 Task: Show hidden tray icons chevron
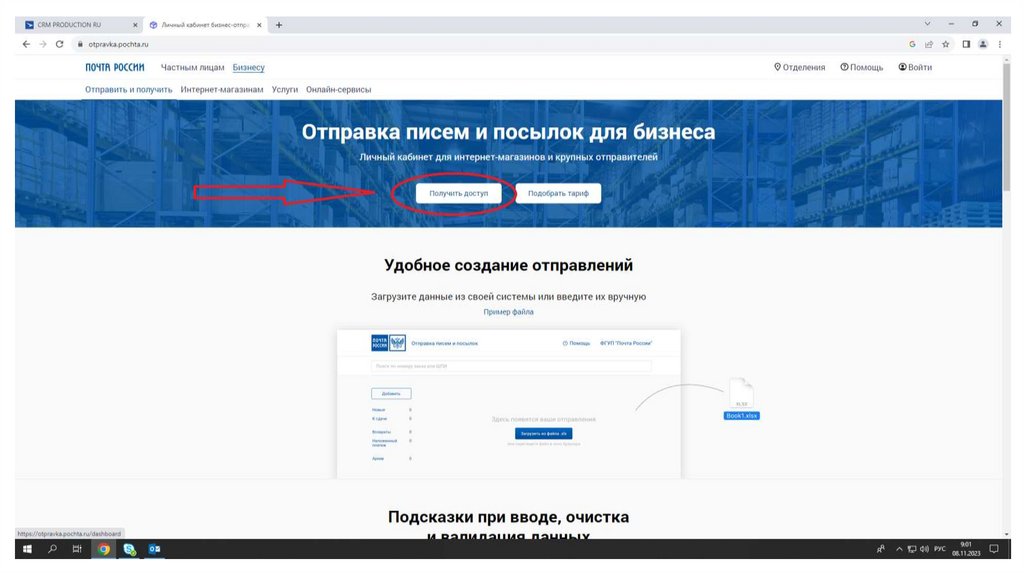(x=899, y=549)
